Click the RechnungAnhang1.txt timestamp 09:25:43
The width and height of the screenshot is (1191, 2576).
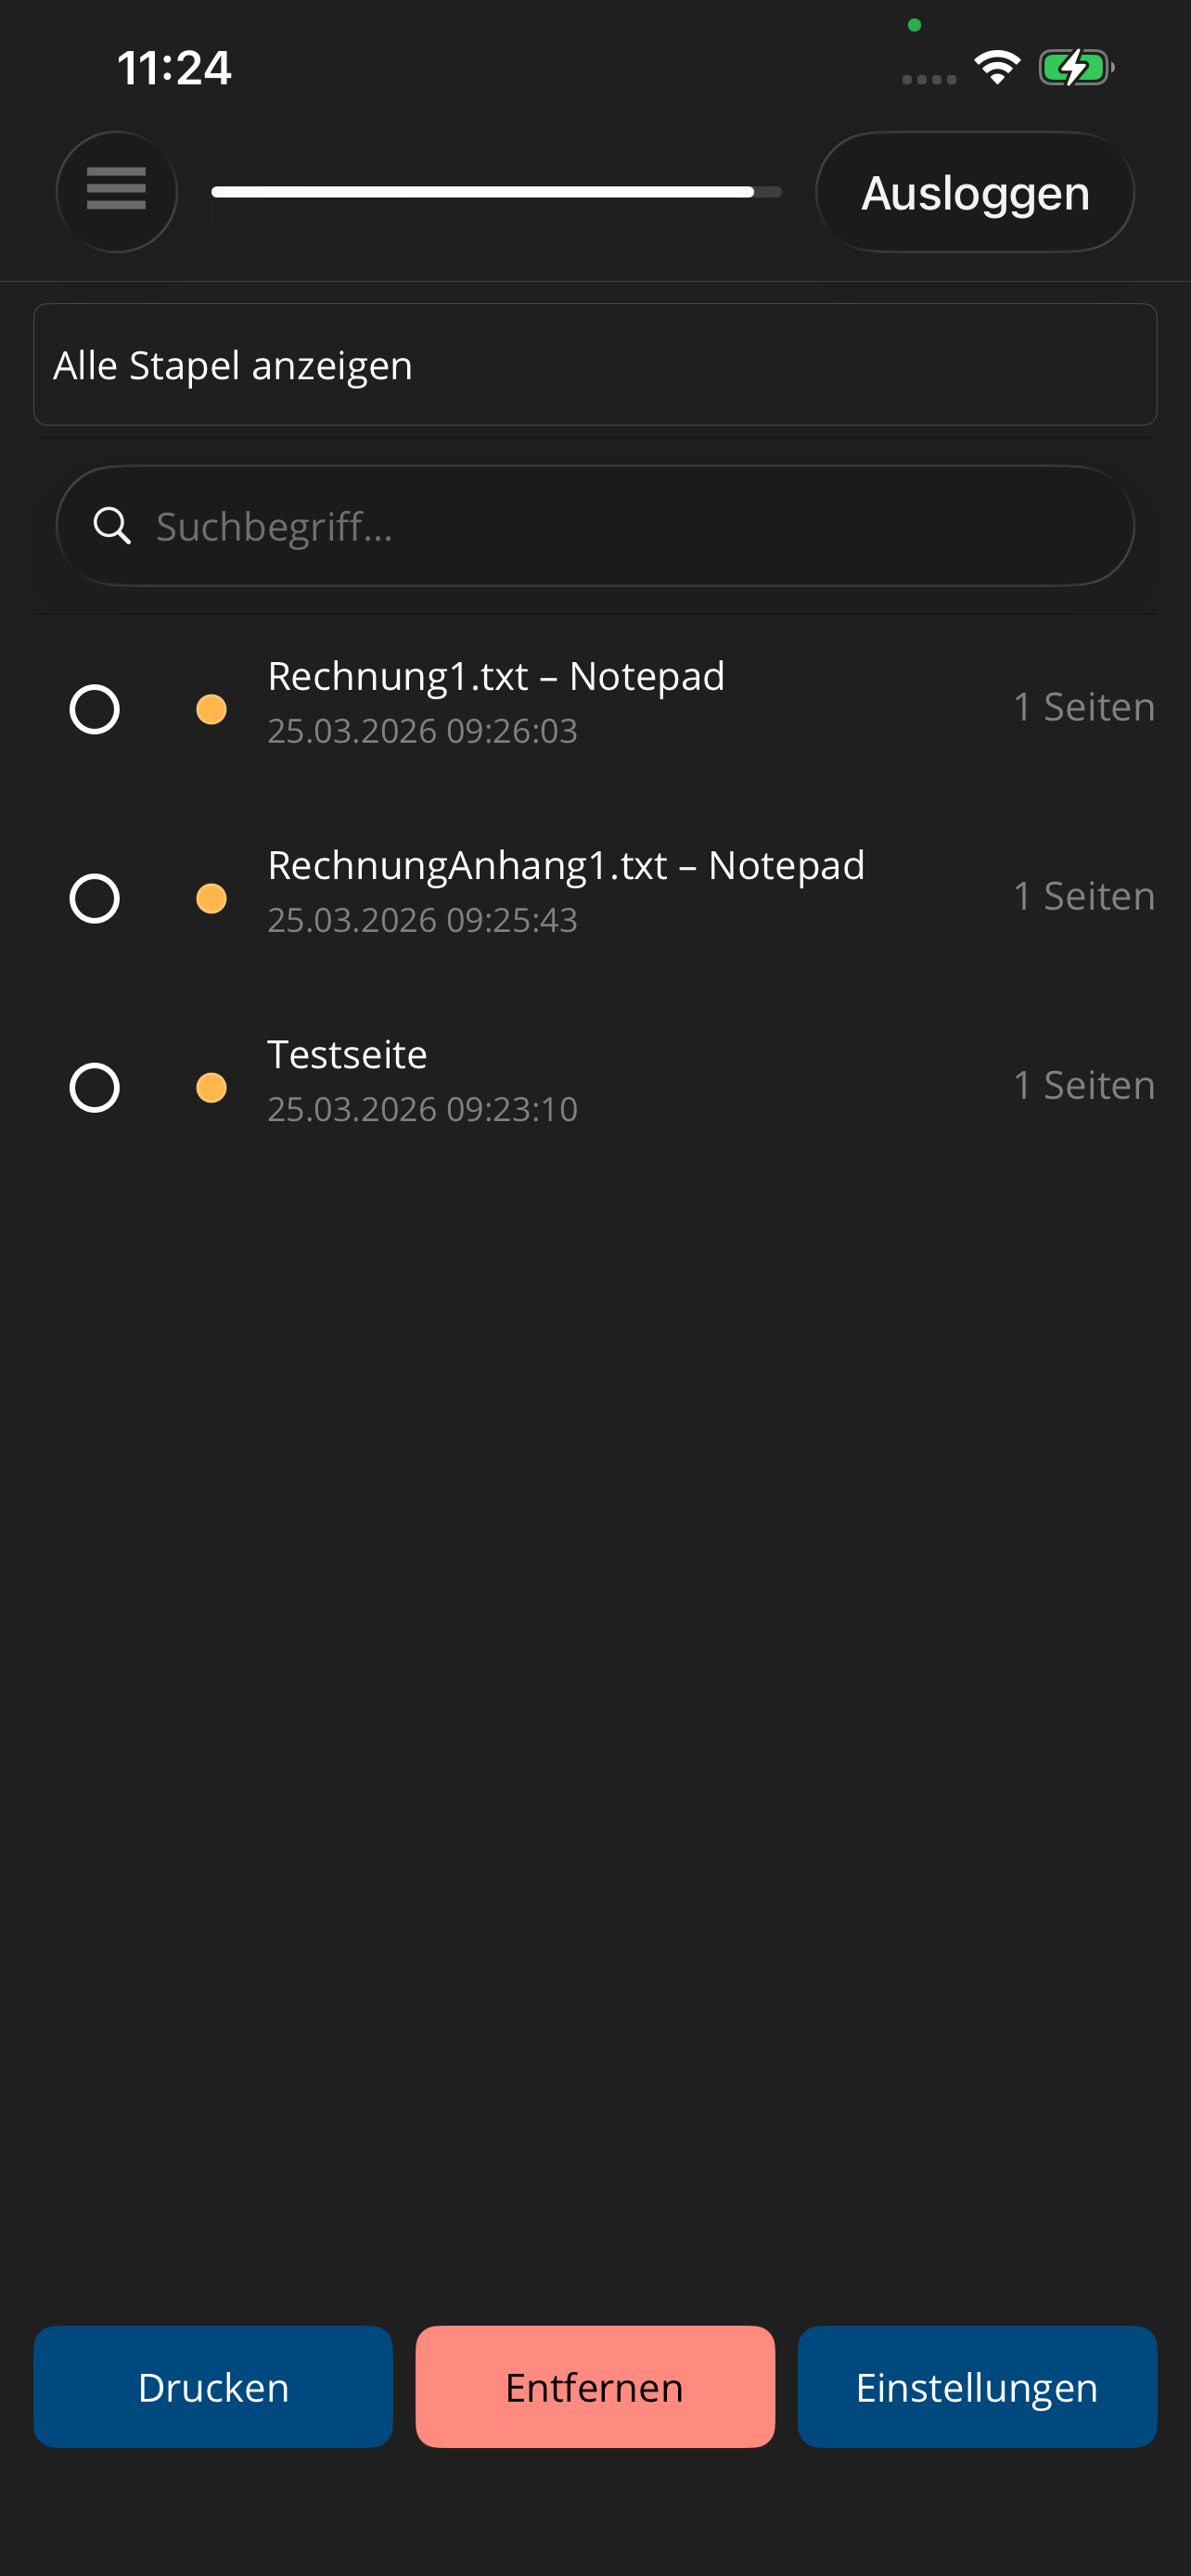pos(422,920)
